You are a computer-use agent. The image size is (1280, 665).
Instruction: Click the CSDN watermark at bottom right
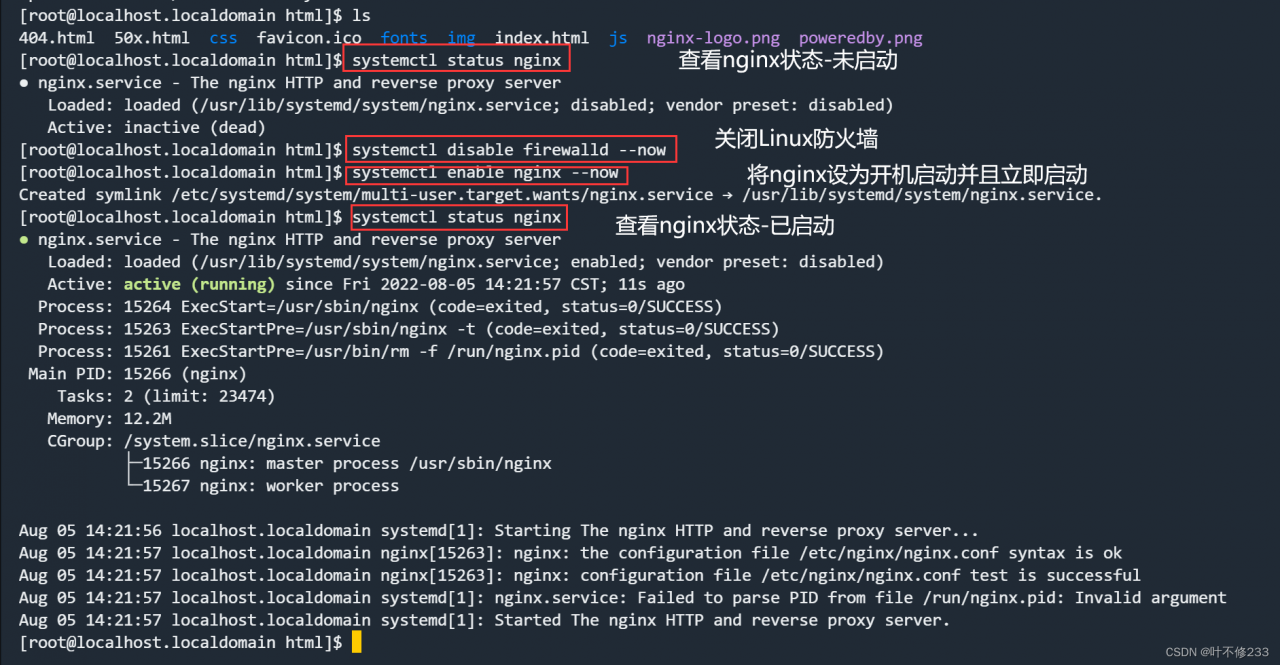pyautogui.click(x=1217, y=652)
